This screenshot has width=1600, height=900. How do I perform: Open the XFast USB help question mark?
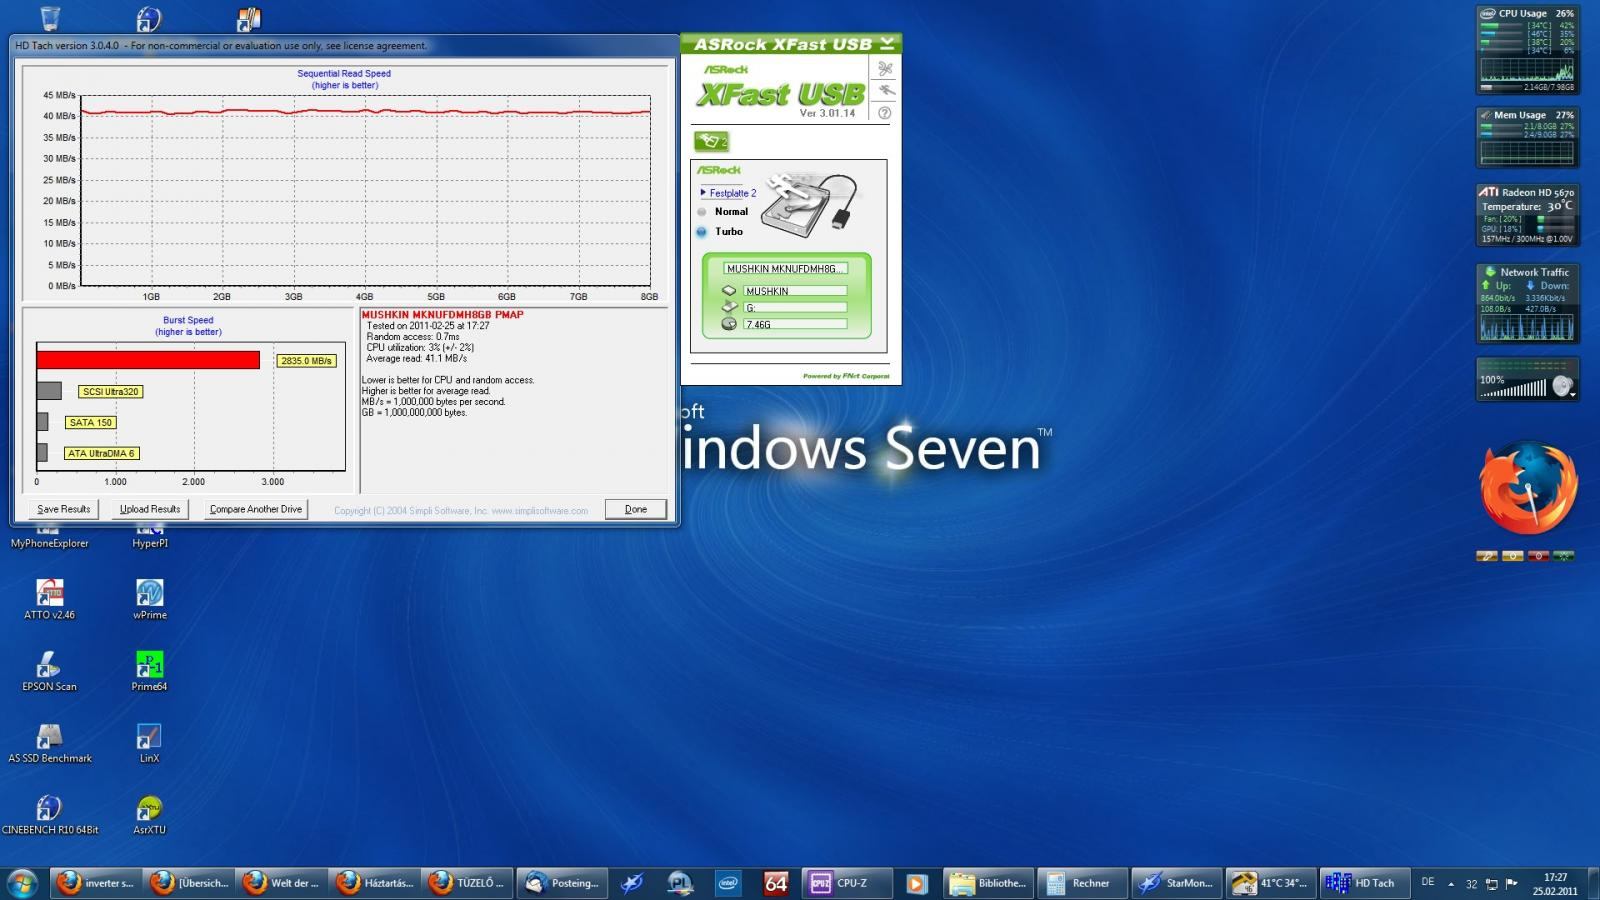885,113
